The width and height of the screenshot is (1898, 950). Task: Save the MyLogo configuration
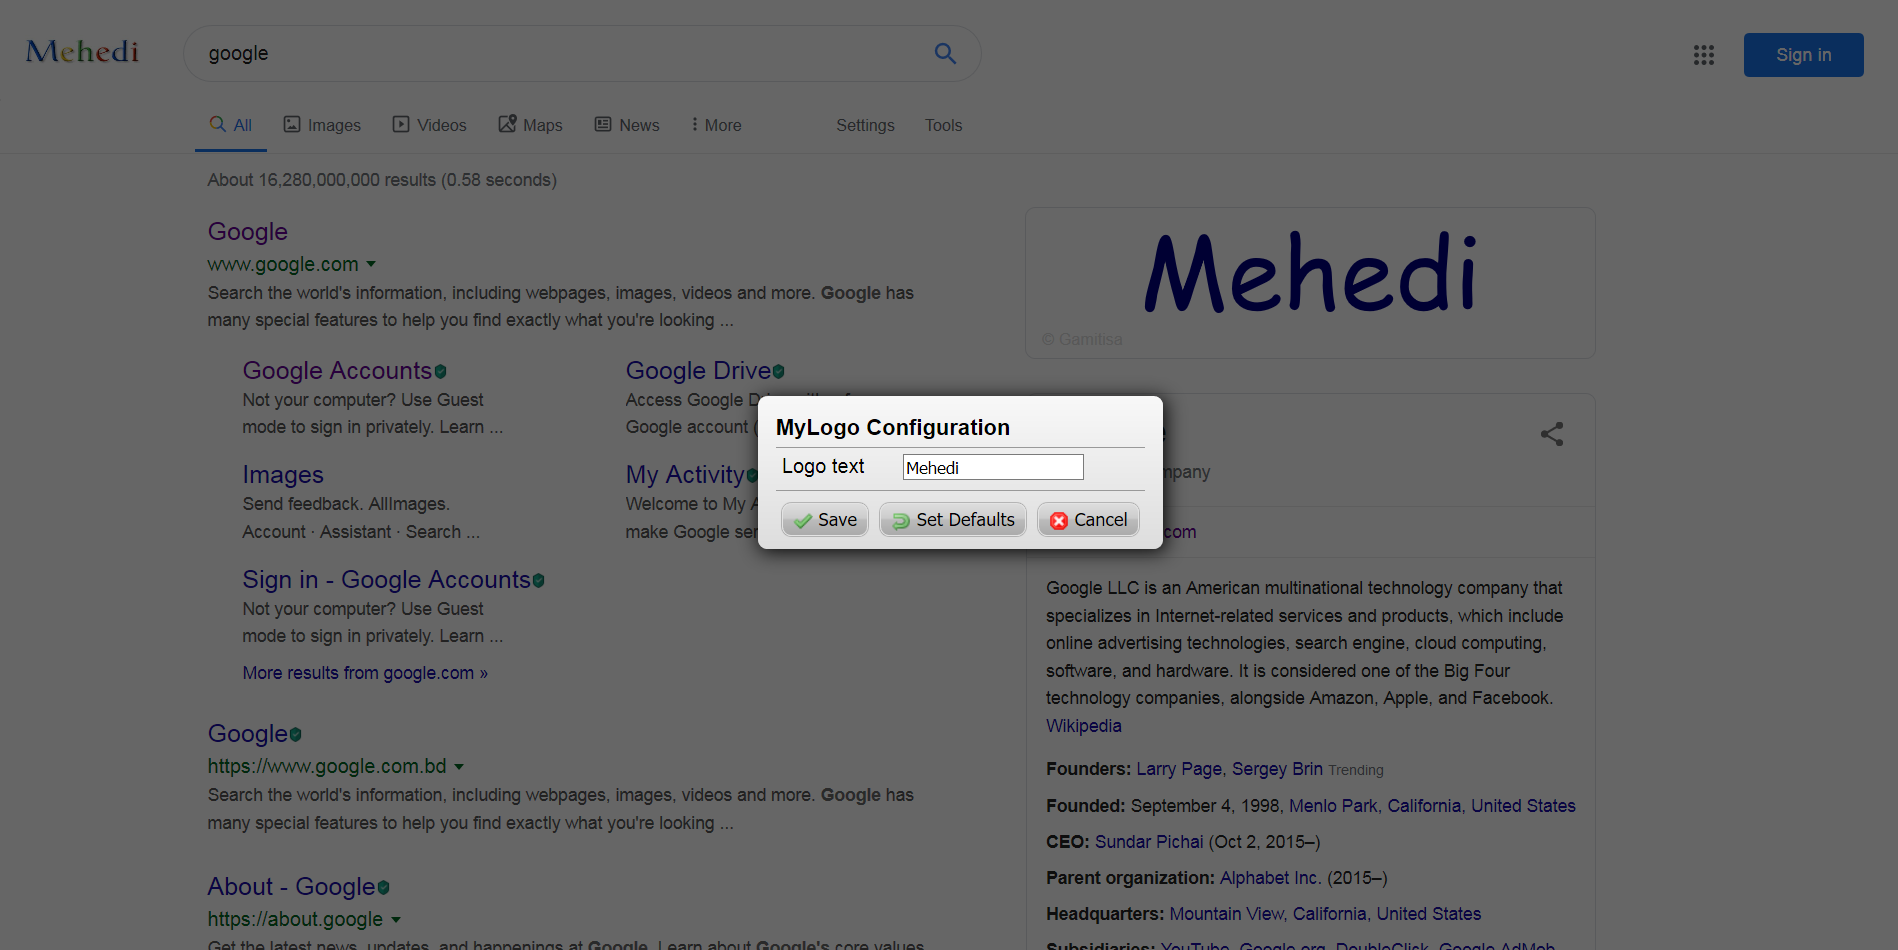click(825, 520)
